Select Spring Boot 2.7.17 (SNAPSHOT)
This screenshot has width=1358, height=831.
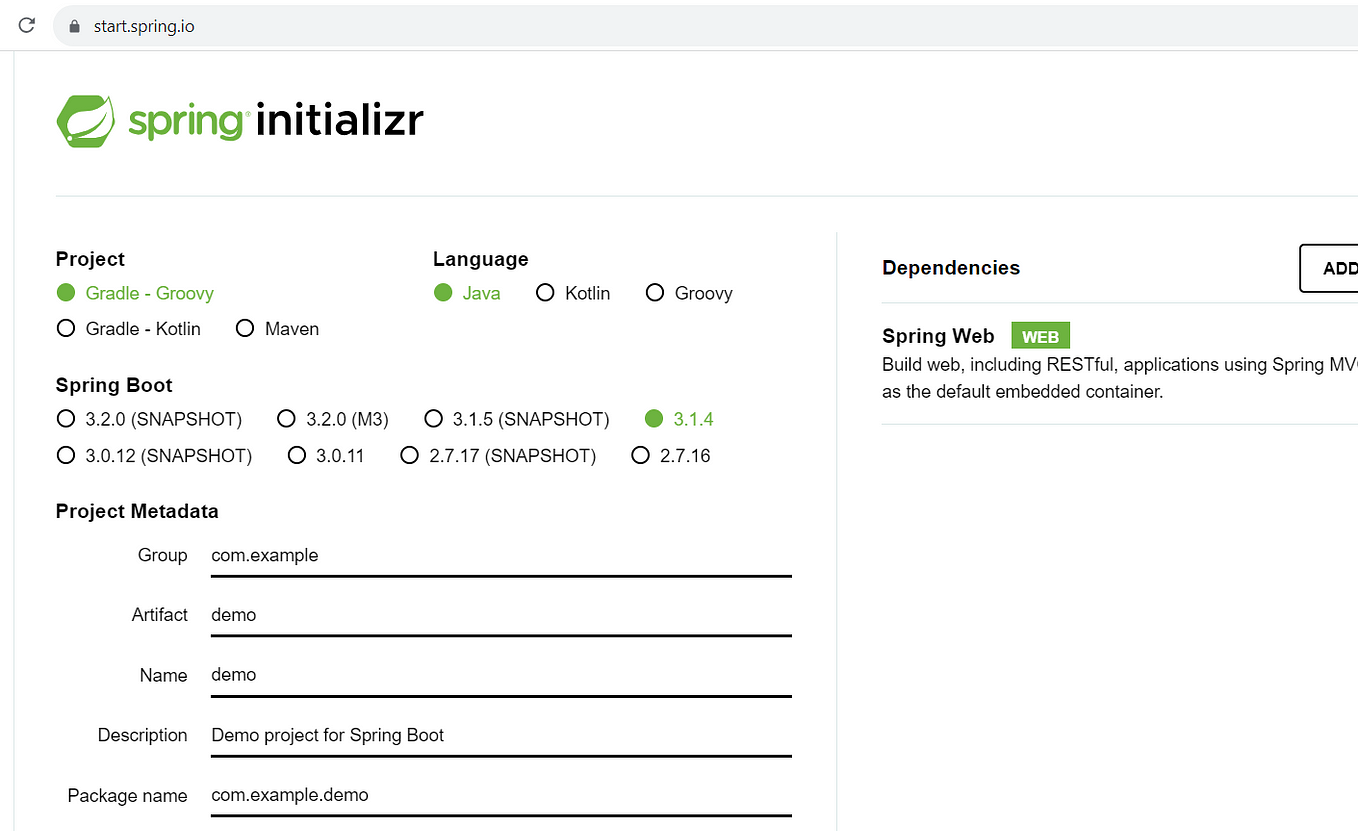(x=410, y=455)
